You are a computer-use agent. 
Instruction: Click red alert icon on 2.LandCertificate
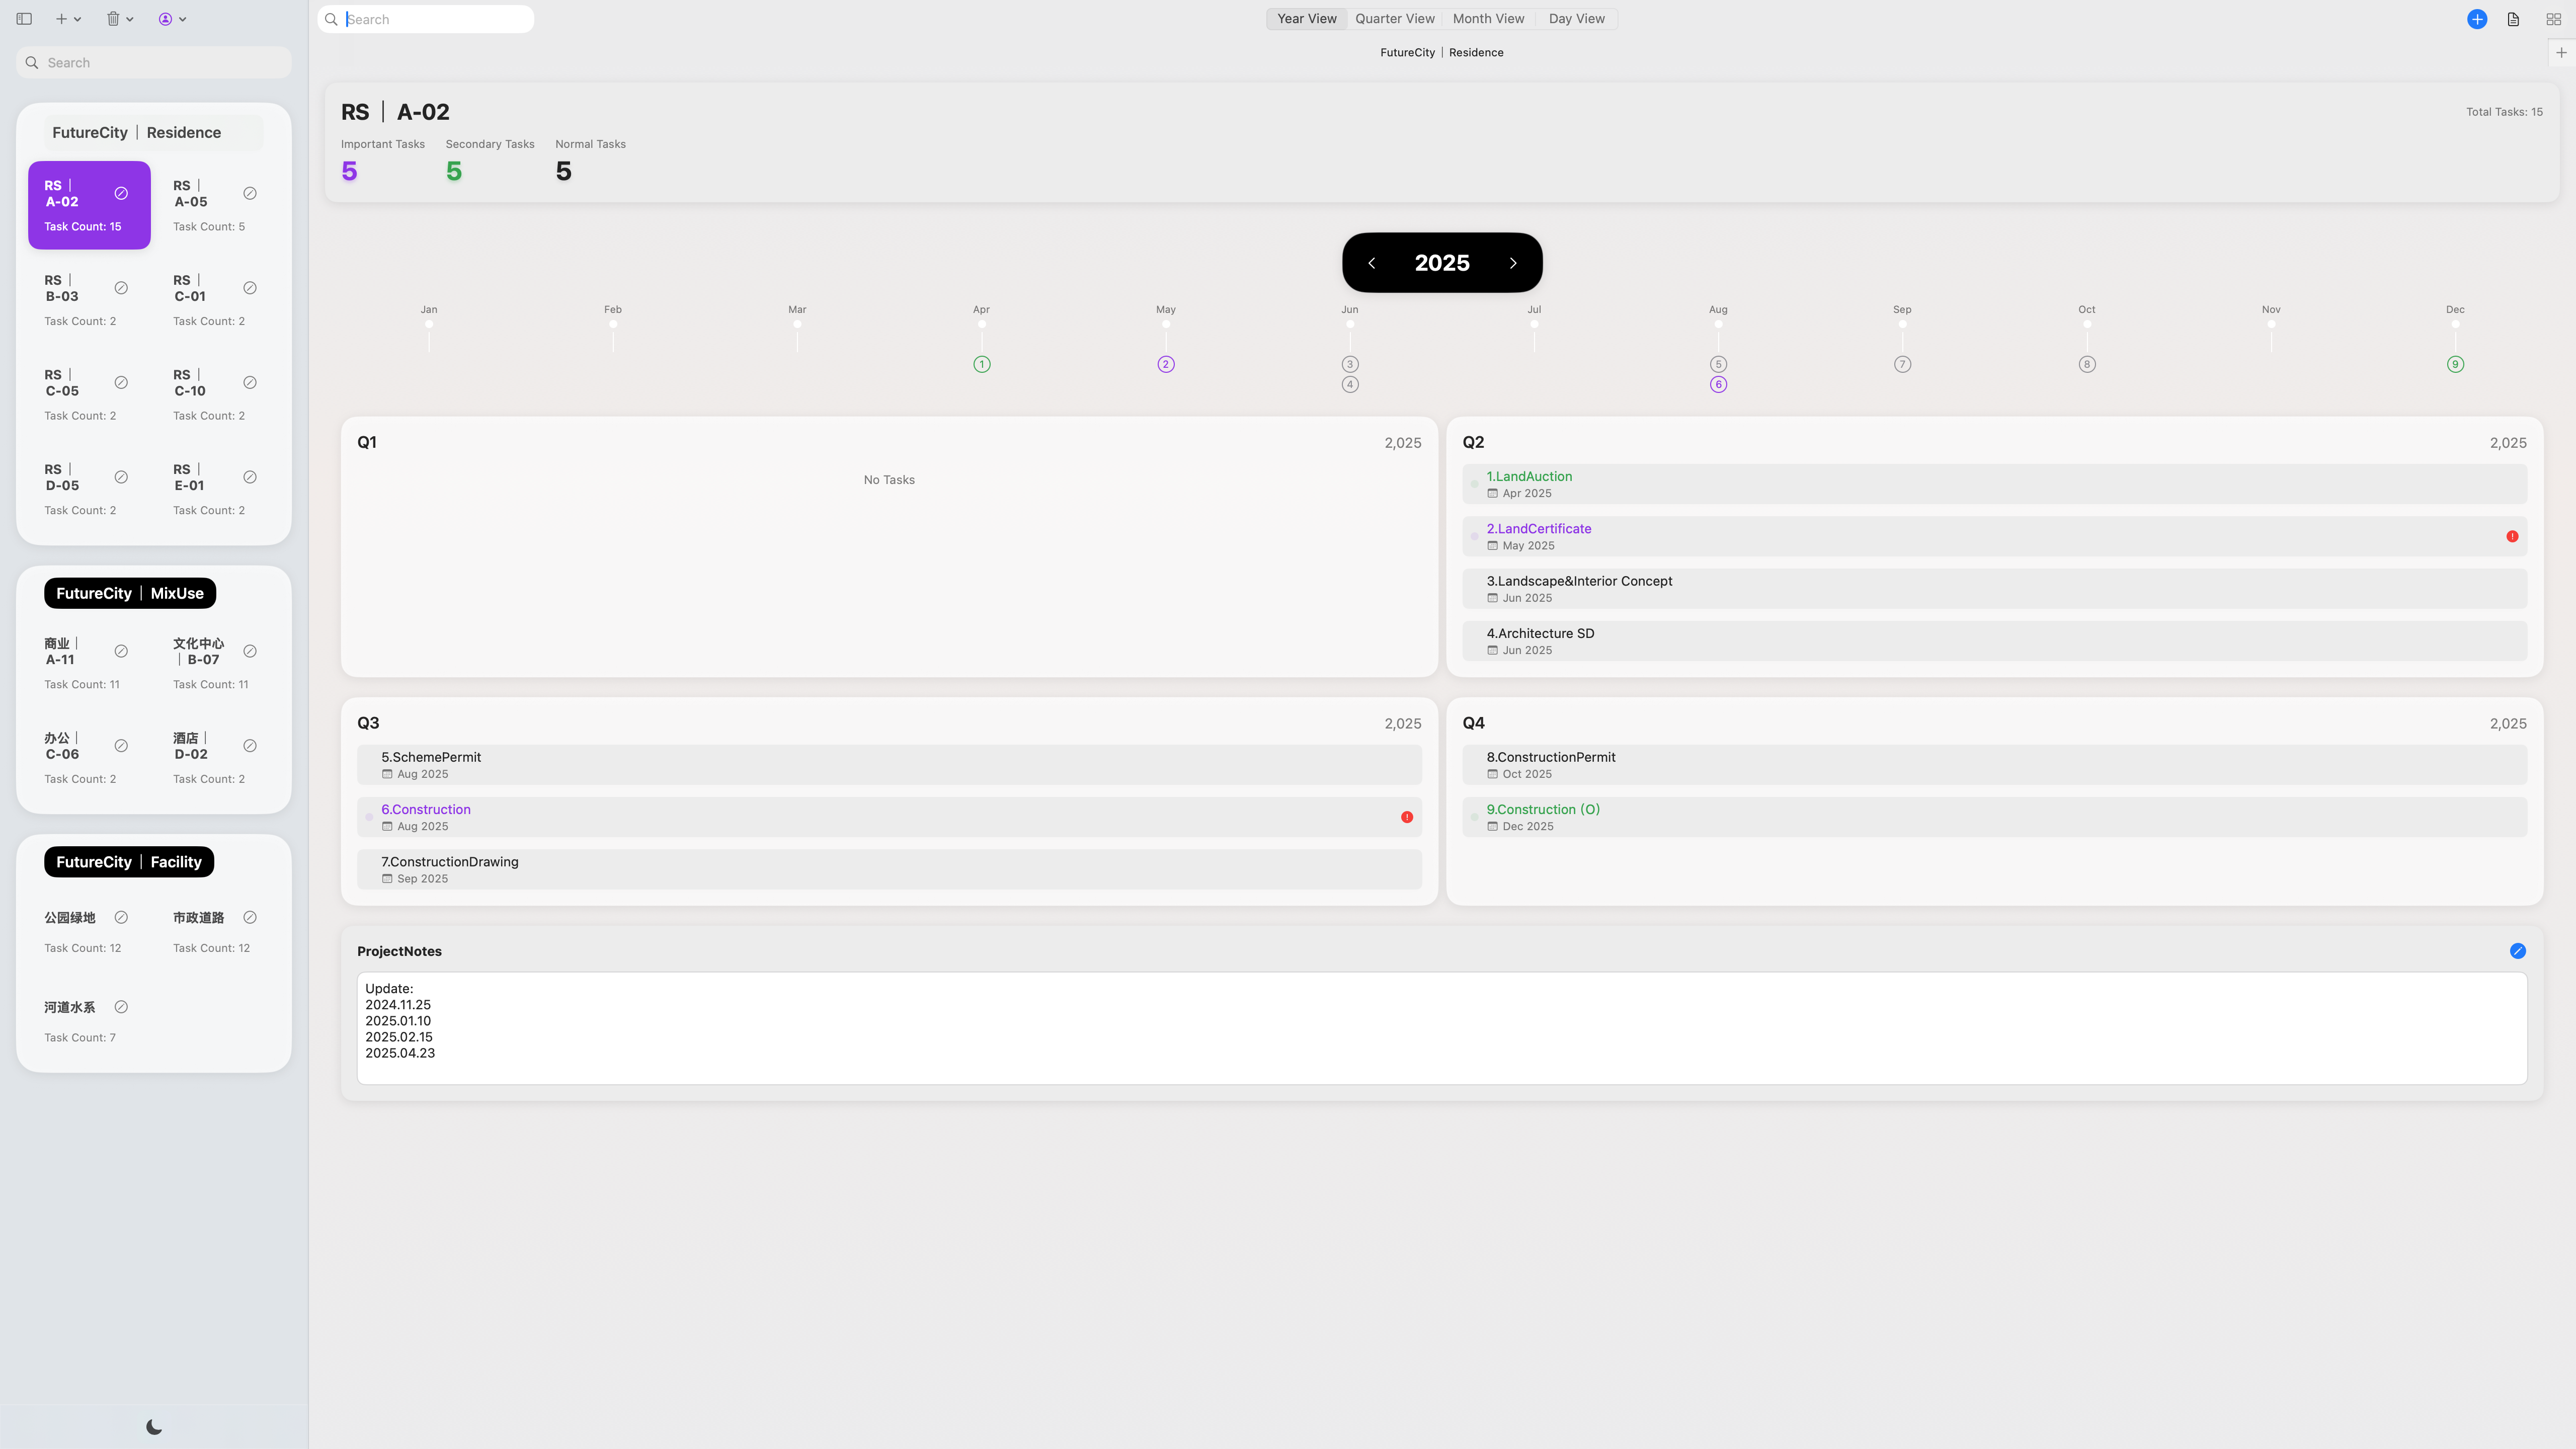pos(2512,537)
